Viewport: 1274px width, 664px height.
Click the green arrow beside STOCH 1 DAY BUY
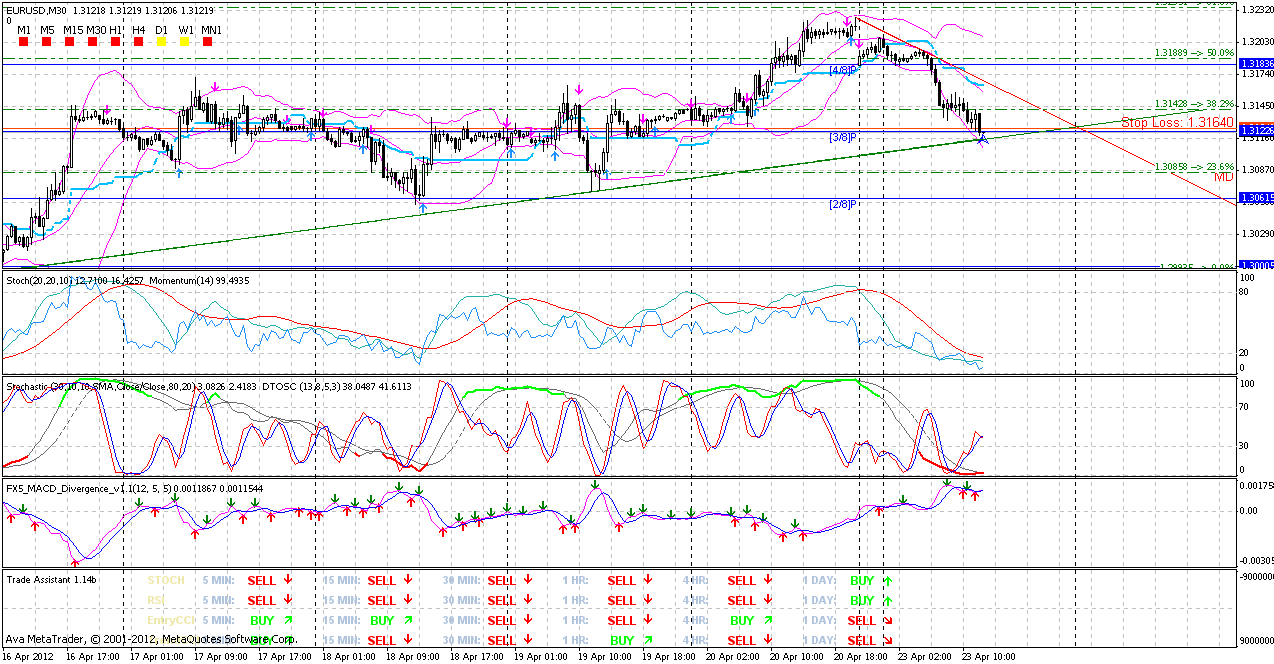[887, 579]
